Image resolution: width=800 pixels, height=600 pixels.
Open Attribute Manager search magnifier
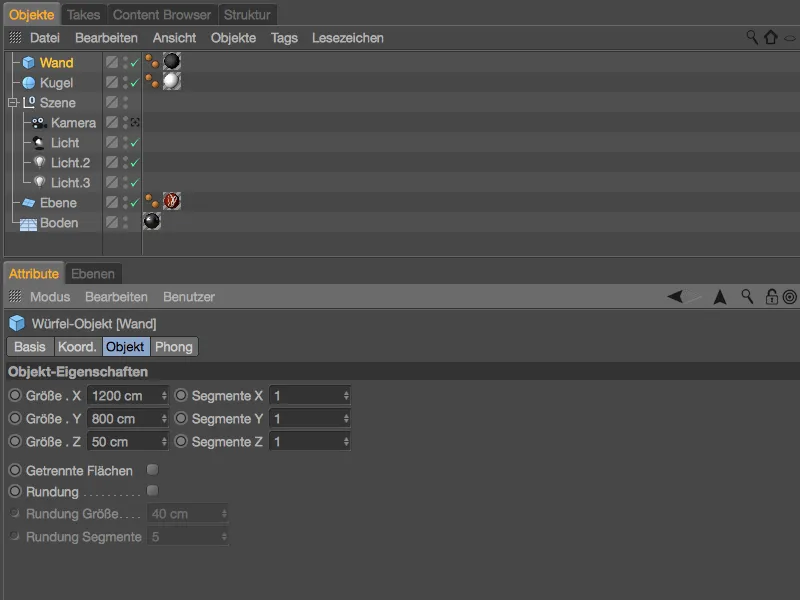tap(747, 296)
